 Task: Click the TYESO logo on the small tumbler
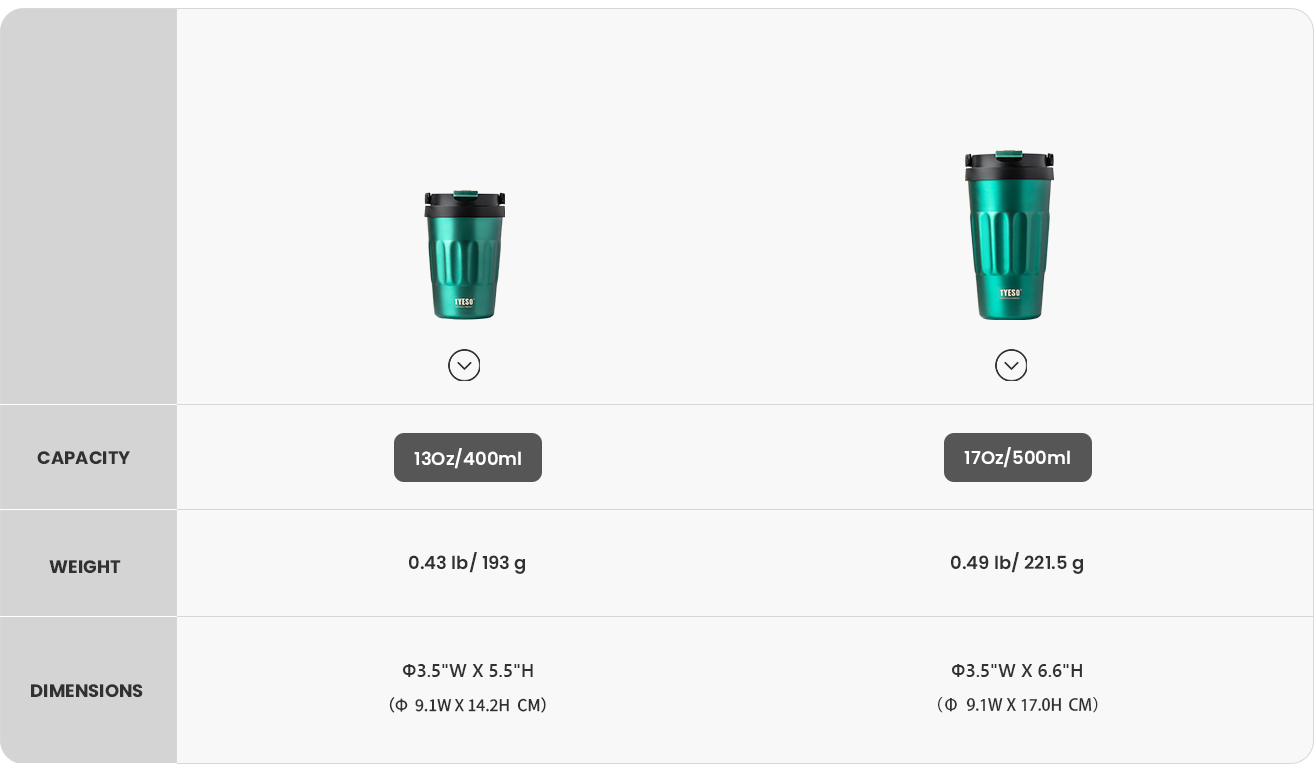464,301
